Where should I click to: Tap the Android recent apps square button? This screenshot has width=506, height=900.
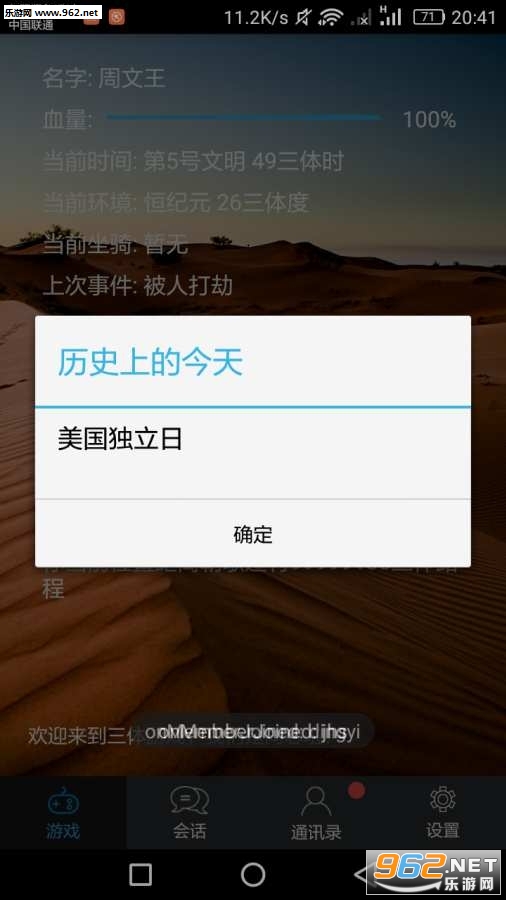click(x=141, y=875)
